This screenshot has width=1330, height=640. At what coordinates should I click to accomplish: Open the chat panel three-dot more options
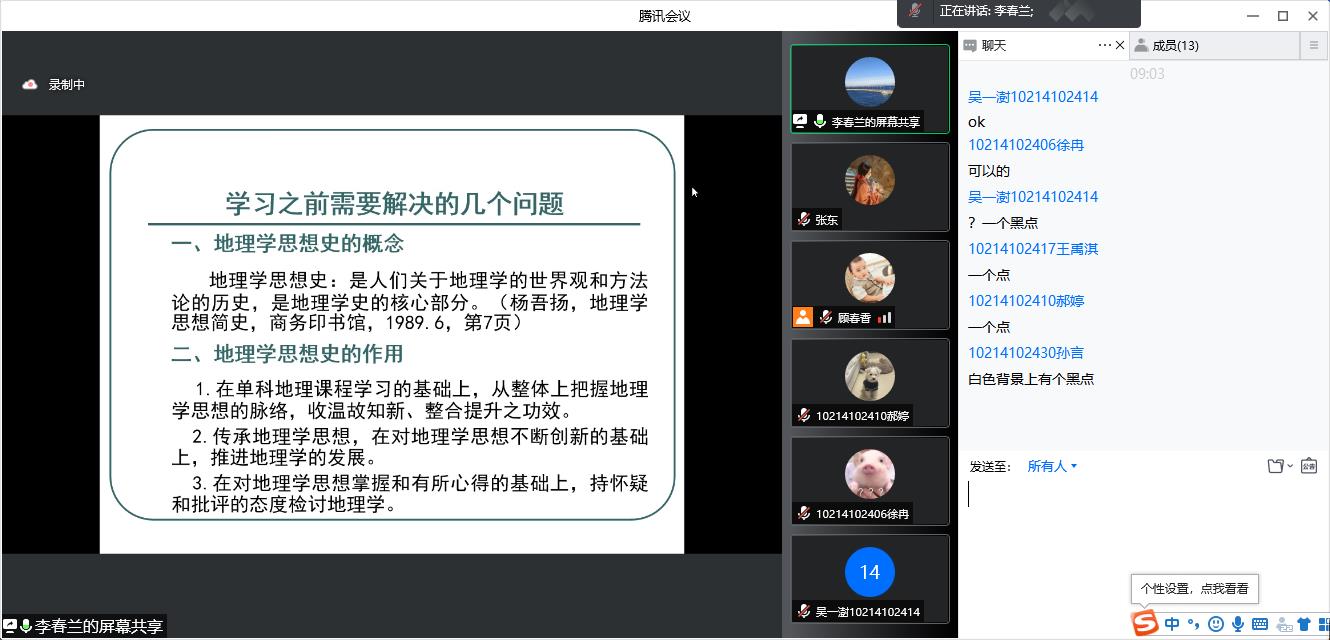[x=1104, y=45]
